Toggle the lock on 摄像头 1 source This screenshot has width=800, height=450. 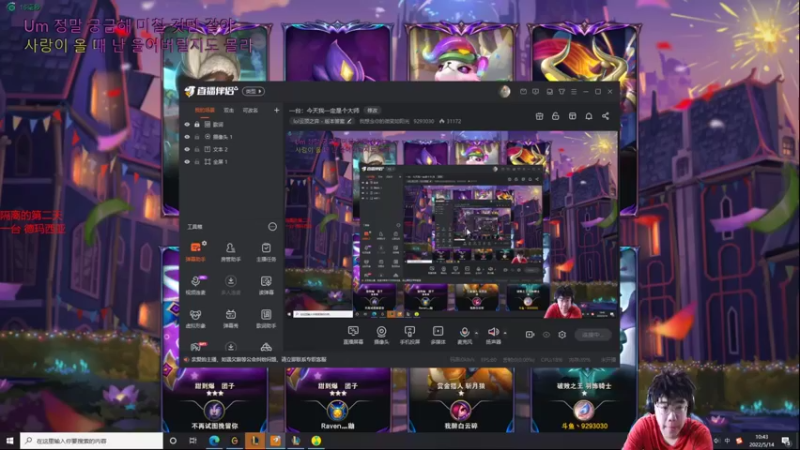(197, 137)
